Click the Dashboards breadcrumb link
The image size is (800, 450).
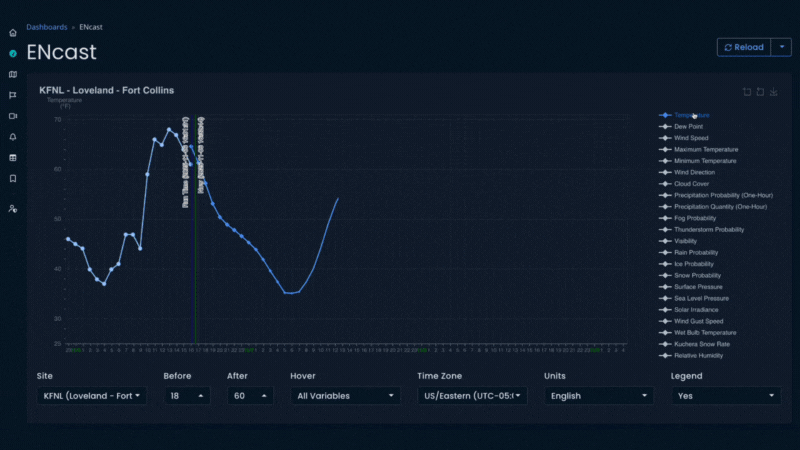[x=47, y=27]
